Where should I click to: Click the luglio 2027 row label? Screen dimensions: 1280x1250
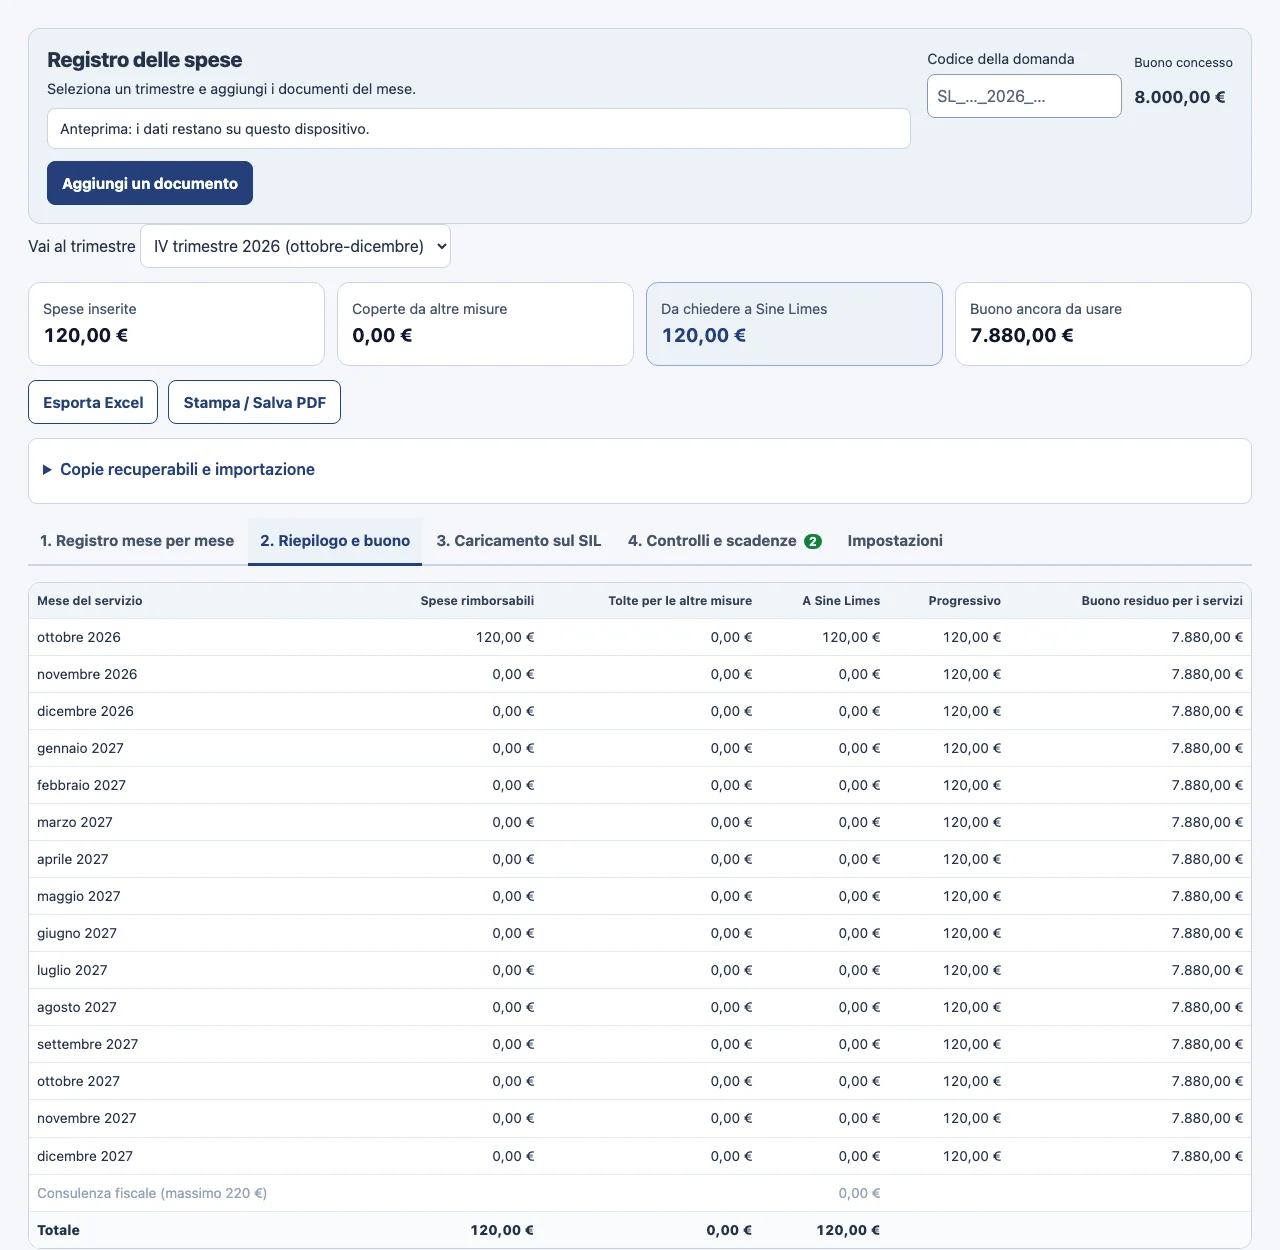[72, 970]
